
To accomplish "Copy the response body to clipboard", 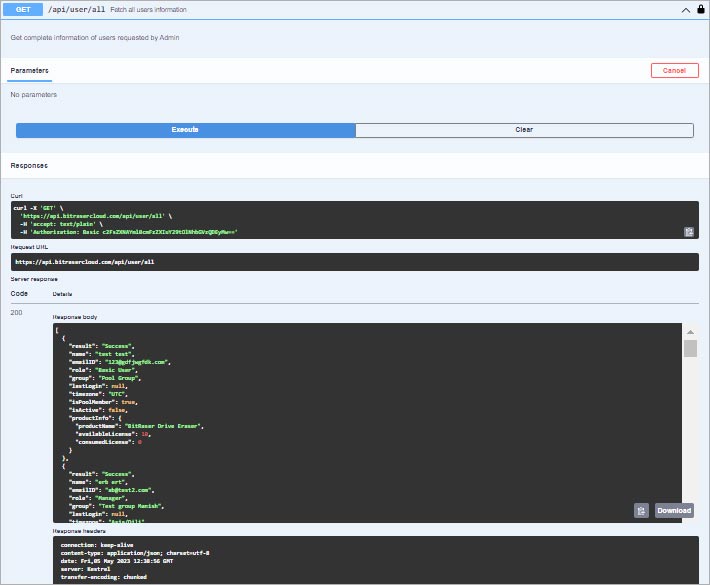I will 641,511.
